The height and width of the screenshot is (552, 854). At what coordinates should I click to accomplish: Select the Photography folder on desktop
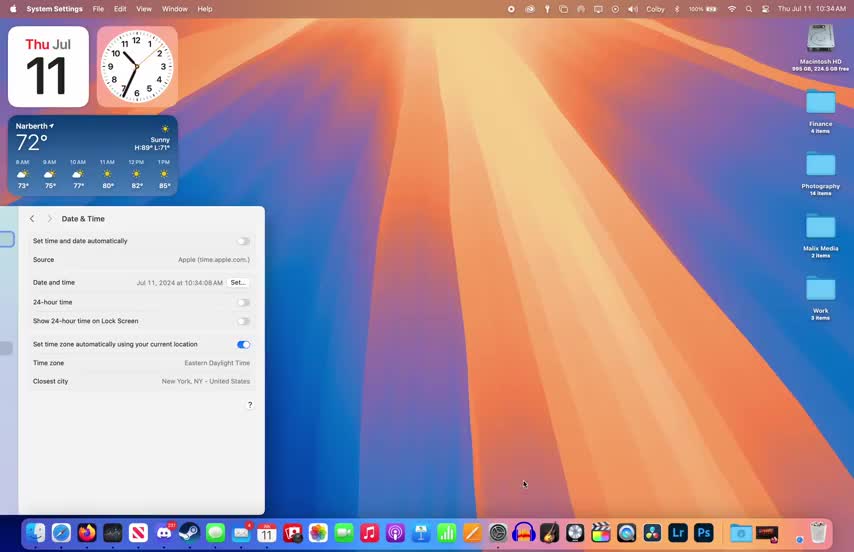pos(820,165)
